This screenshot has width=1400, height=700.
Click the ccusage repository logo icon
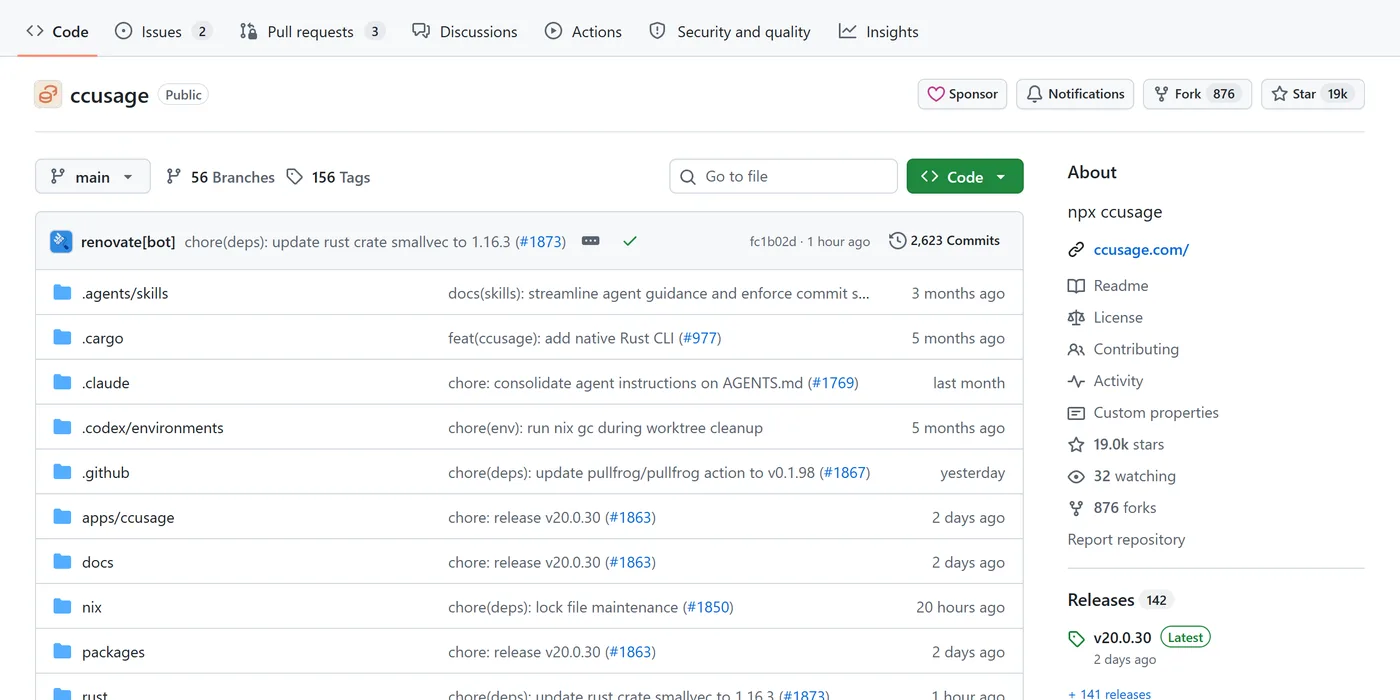click(48, 95)
